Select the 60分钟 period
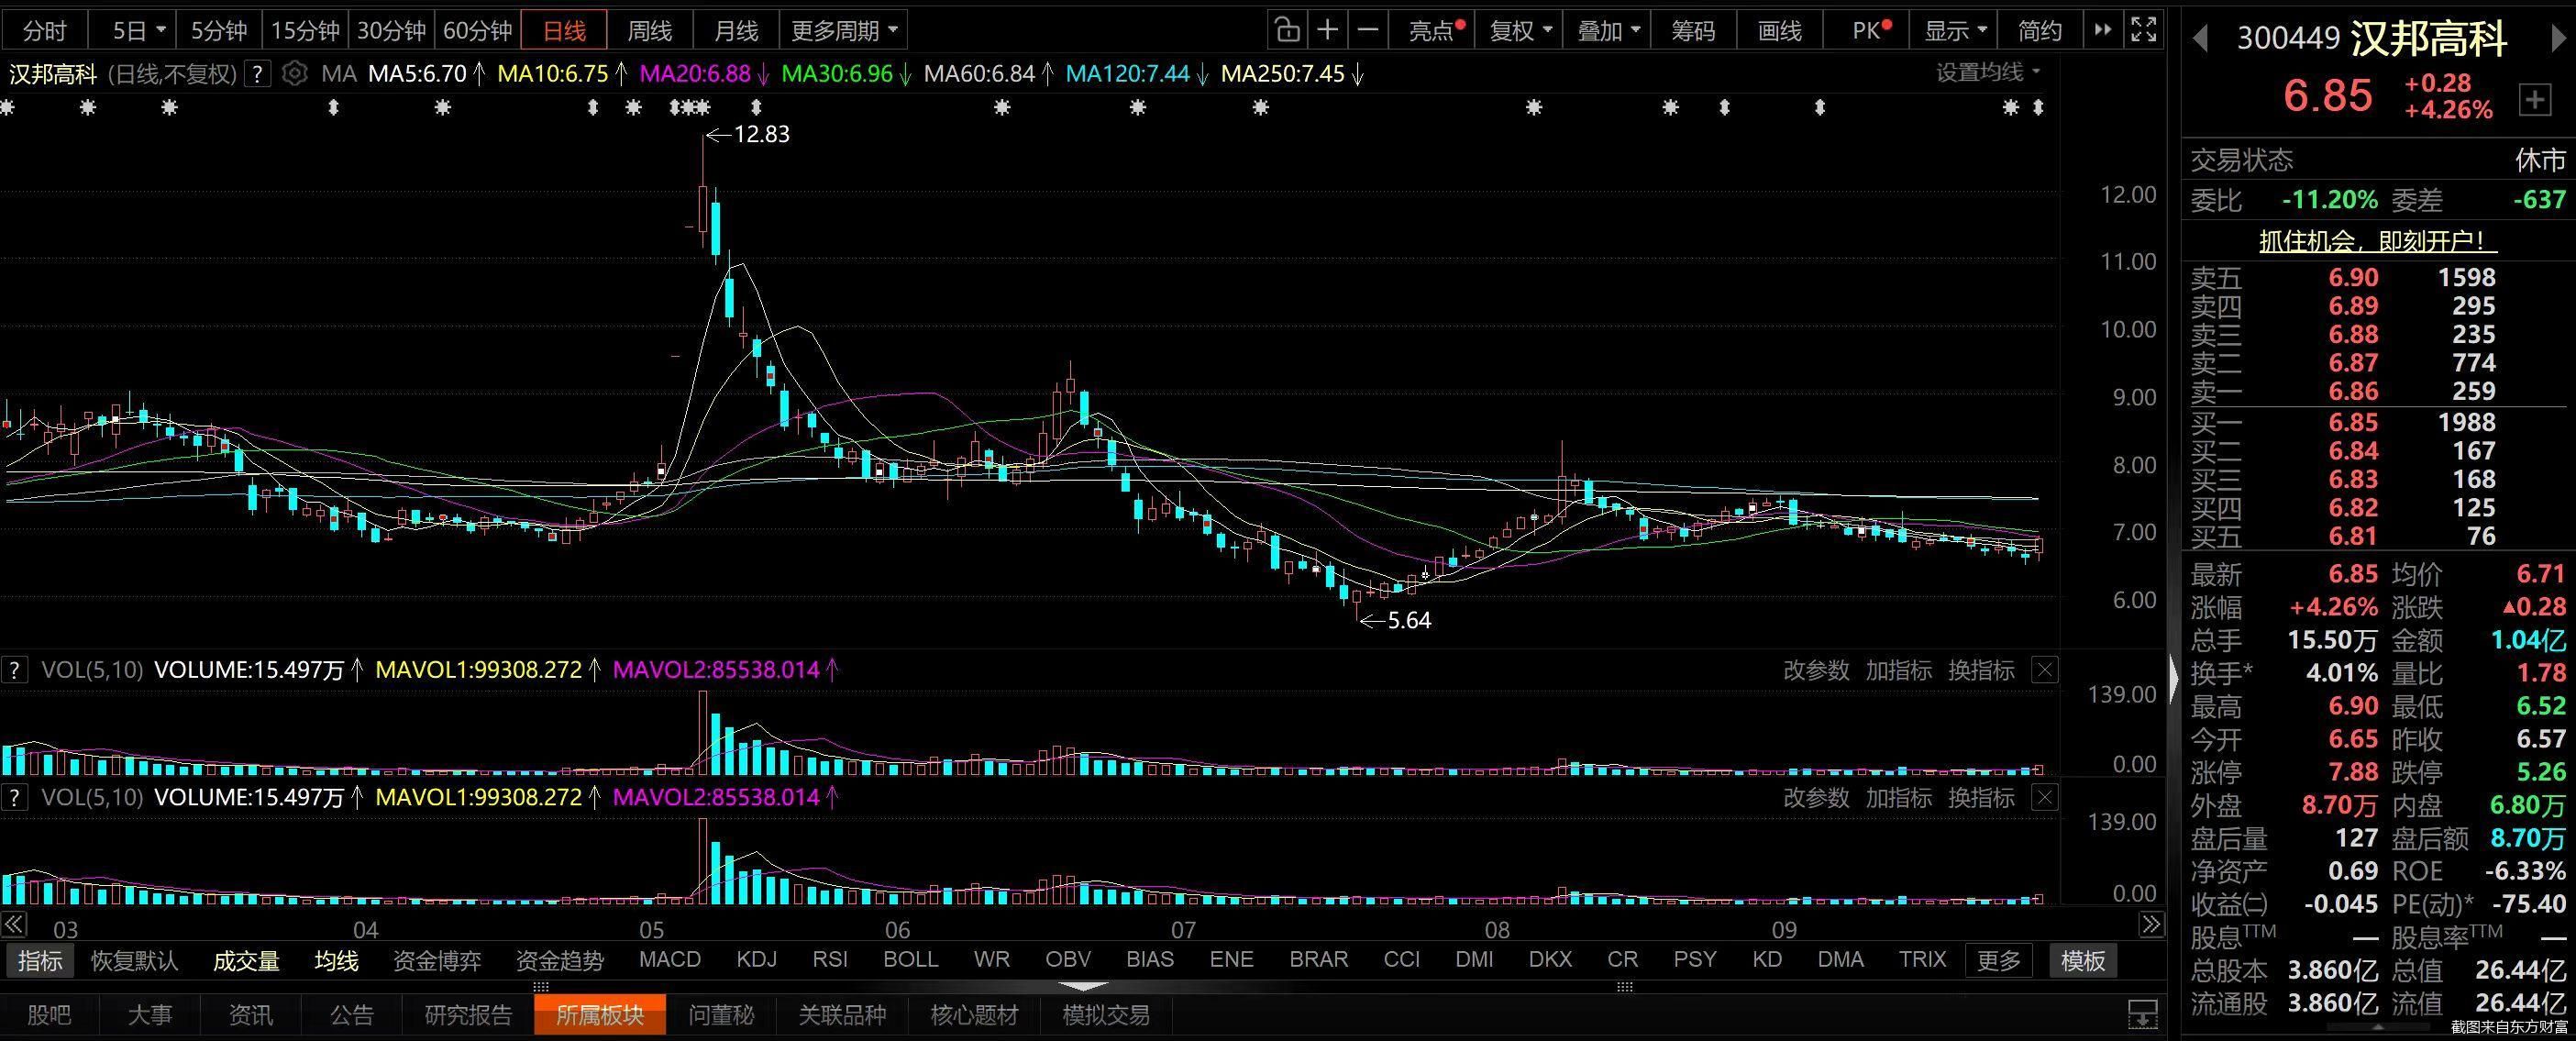The width and height of the screenshot is (2576, 1041). coord(477,31)
